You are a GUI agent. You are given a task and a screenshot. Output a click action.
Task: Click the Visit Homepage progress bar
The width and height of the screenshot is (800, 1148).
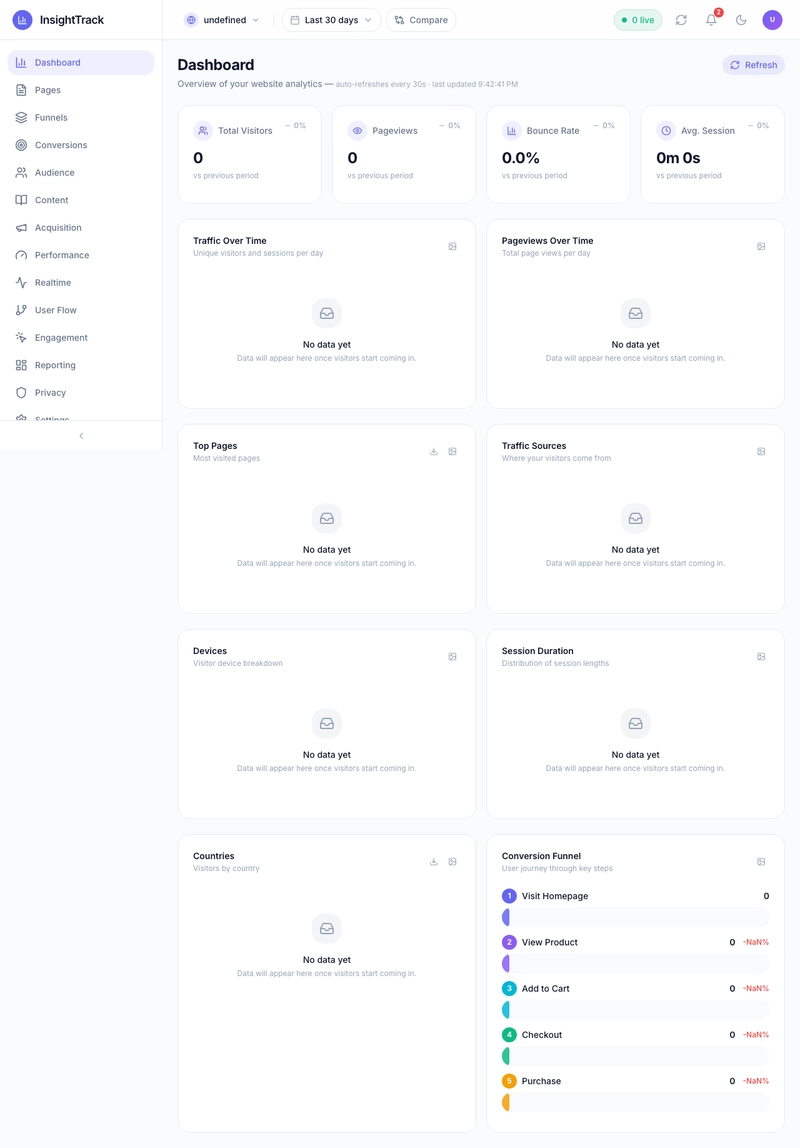tap(635, 917)
